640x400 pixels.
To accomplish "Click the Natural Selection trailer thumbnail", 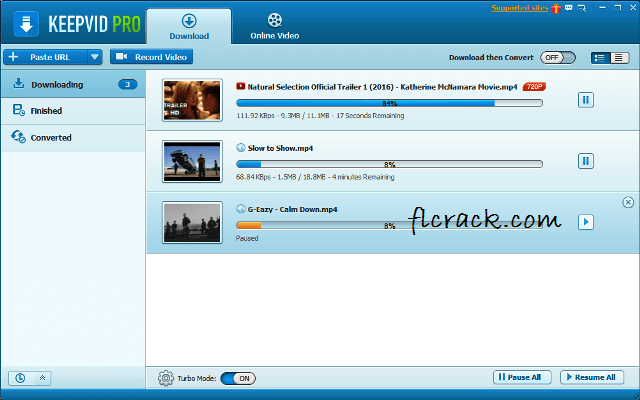I will [192, 100].
